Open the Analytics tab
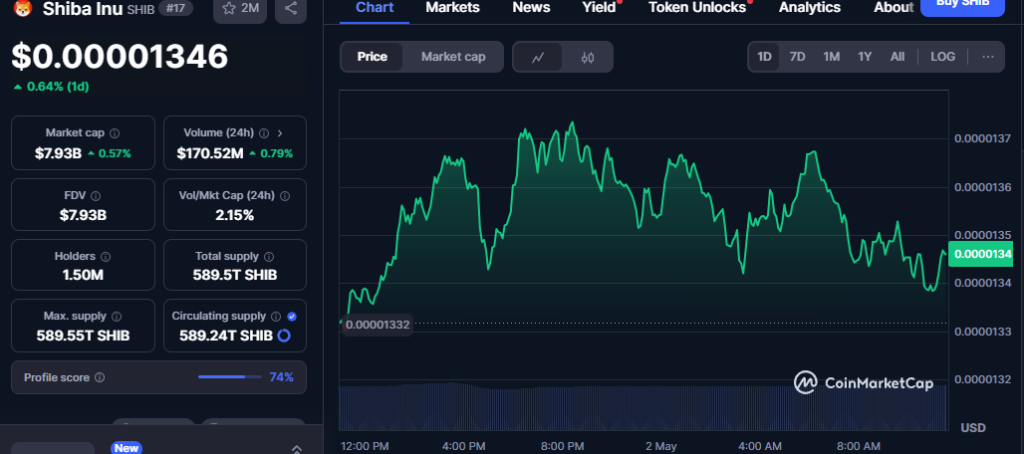 pyautogui.click(x=810, y=8)
